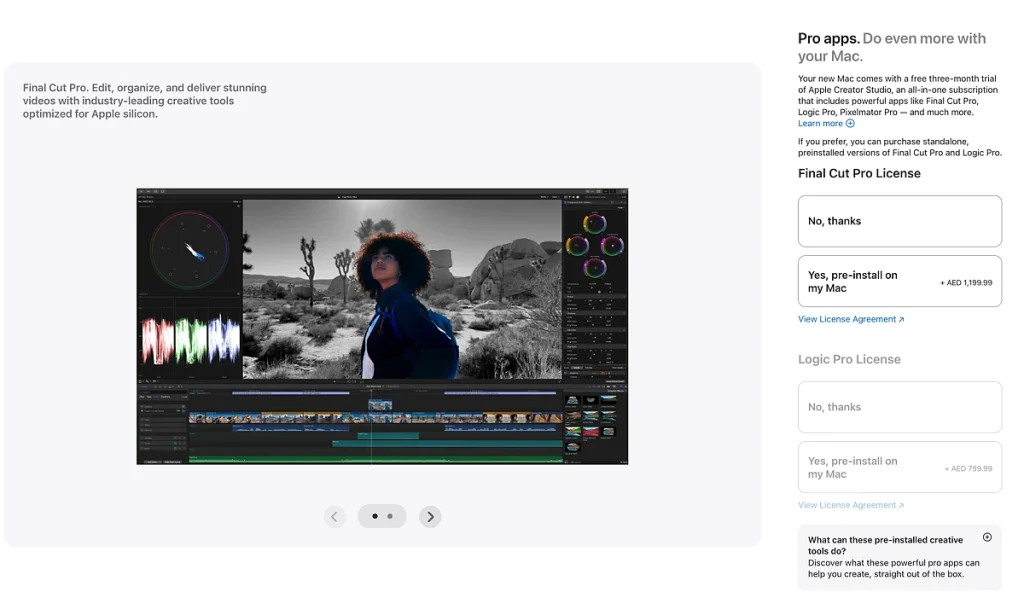Open the Learn more link
1024x604 pixels.
point(820,124)
